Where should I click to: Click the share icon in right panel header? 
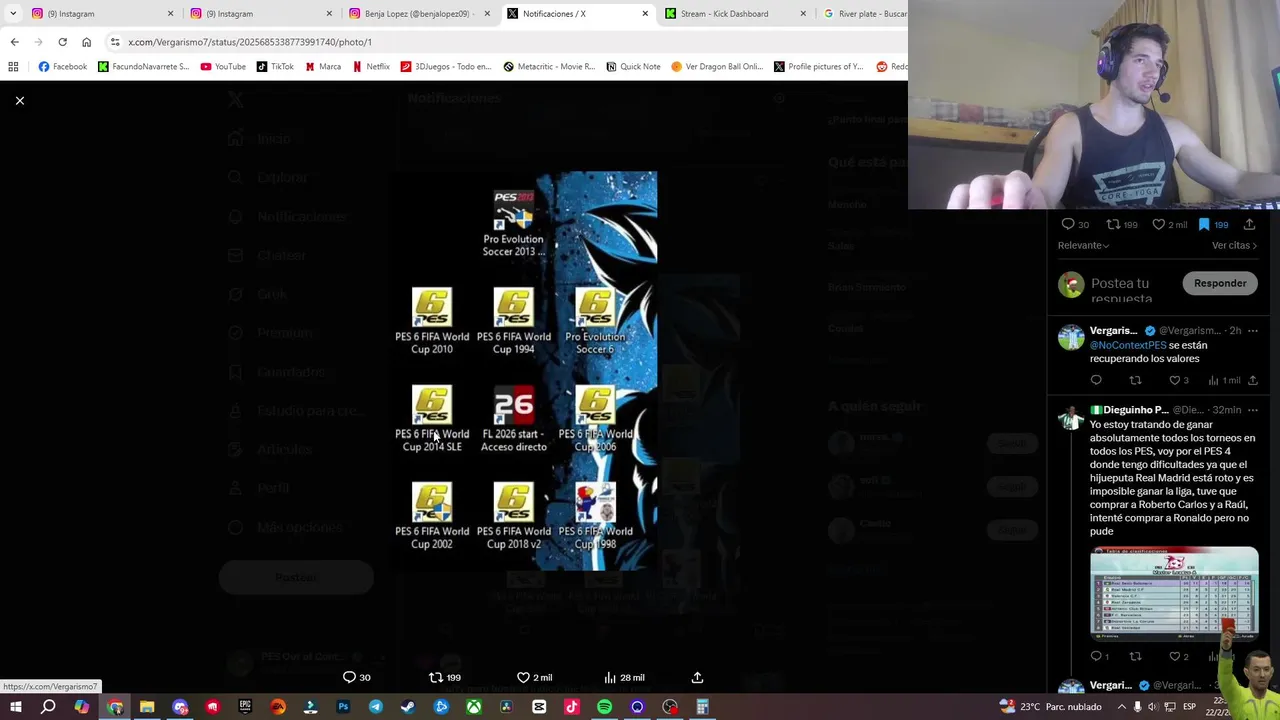coord(1249,224)
